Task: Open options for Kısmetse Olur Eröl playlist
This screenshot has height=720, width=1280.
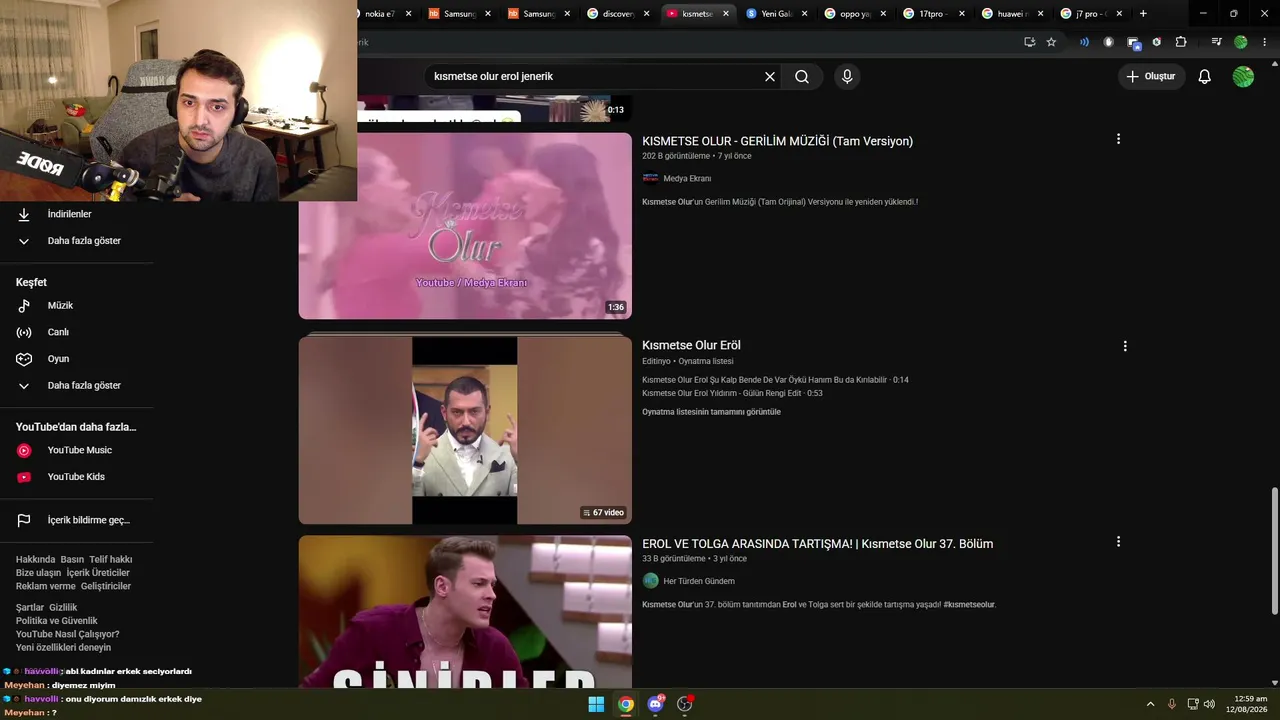Action: [x=1125, y=346]
